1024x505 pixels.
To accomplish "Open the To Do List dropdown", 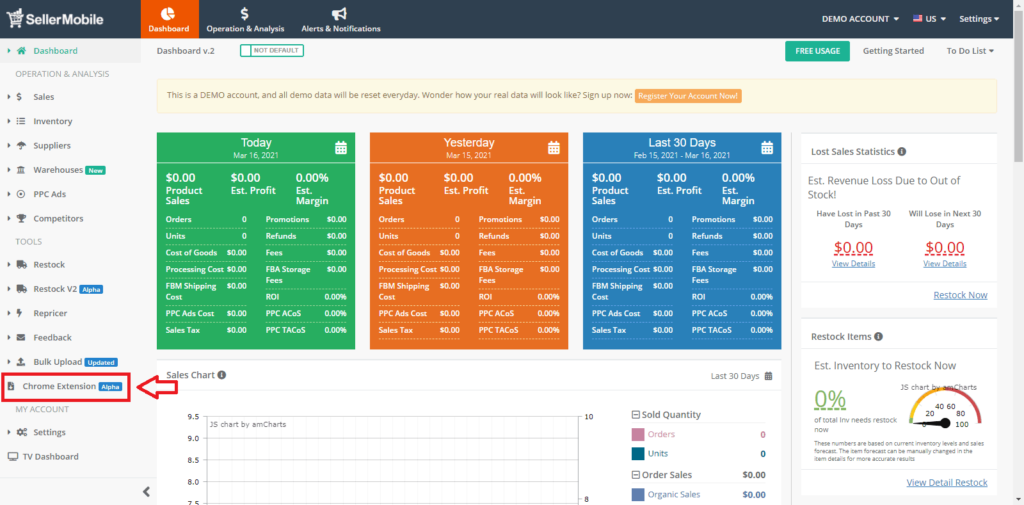I will (x=970, y=51).
